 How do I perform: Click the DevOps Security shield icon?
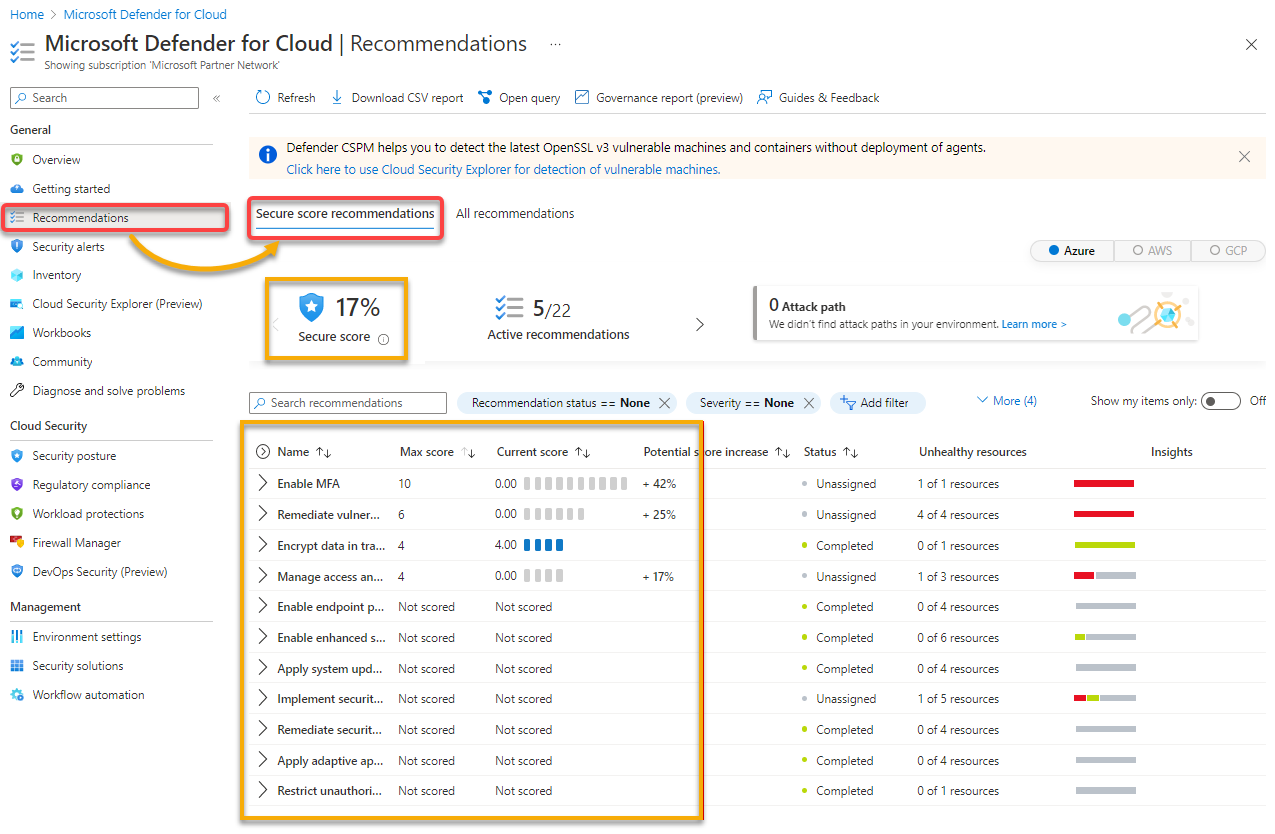[17, 572]
